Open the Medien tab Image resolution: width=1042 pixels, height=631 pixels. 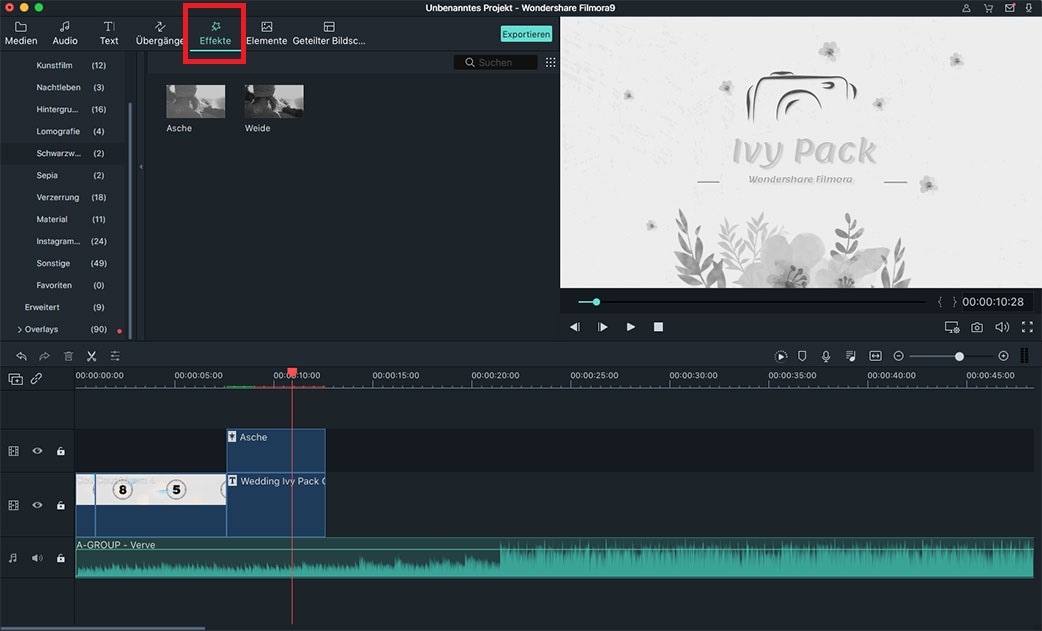tap(21, 33)
